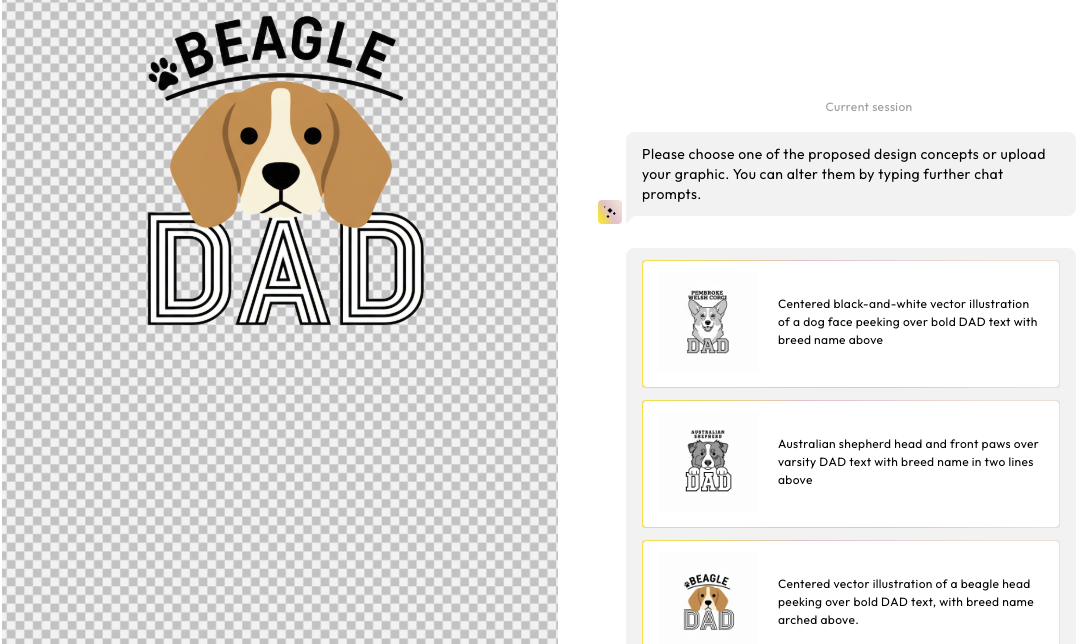Click the AI assistant avatar icon
Image resolution: width=1084 pixels, height=644 pixels.
(610, 212)
